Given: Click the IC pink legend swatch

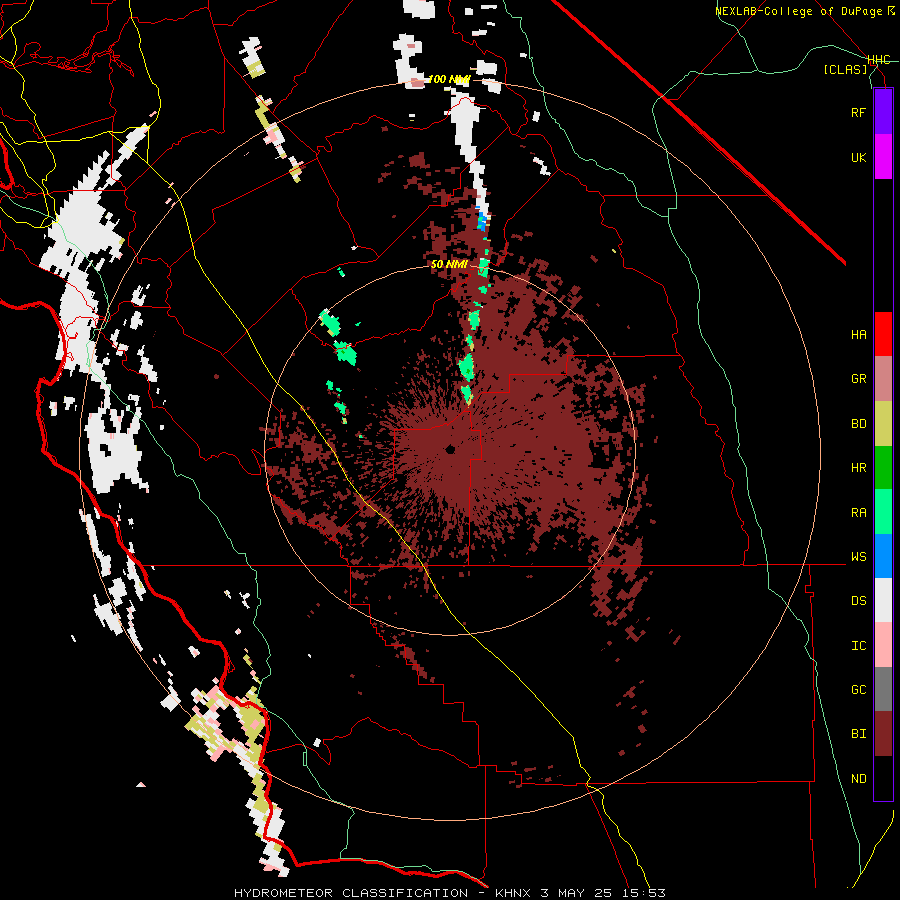Looking at the screenshot, I should click(x=883, y=645).
